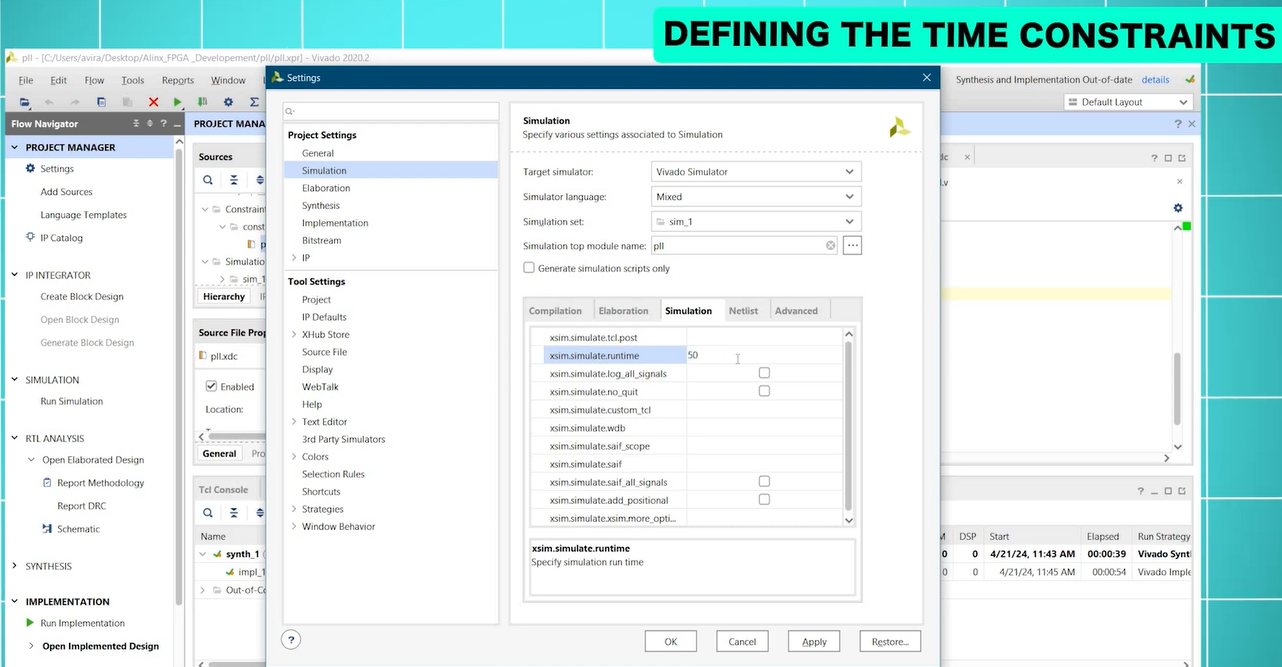
Task: Click the green Run toolbar icon
Action: [177, 102]
